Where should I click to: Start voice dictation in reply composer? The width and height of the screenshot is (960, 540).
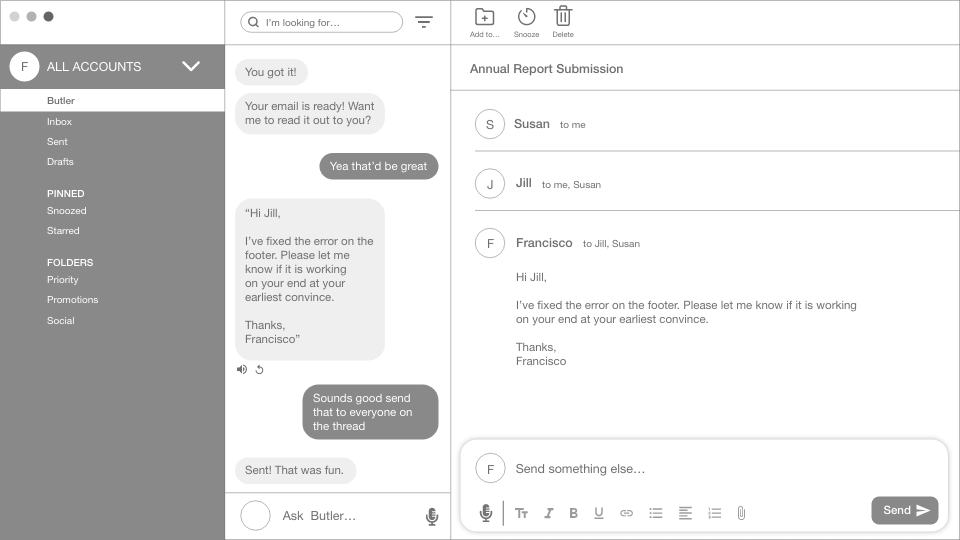pos(486,512)
